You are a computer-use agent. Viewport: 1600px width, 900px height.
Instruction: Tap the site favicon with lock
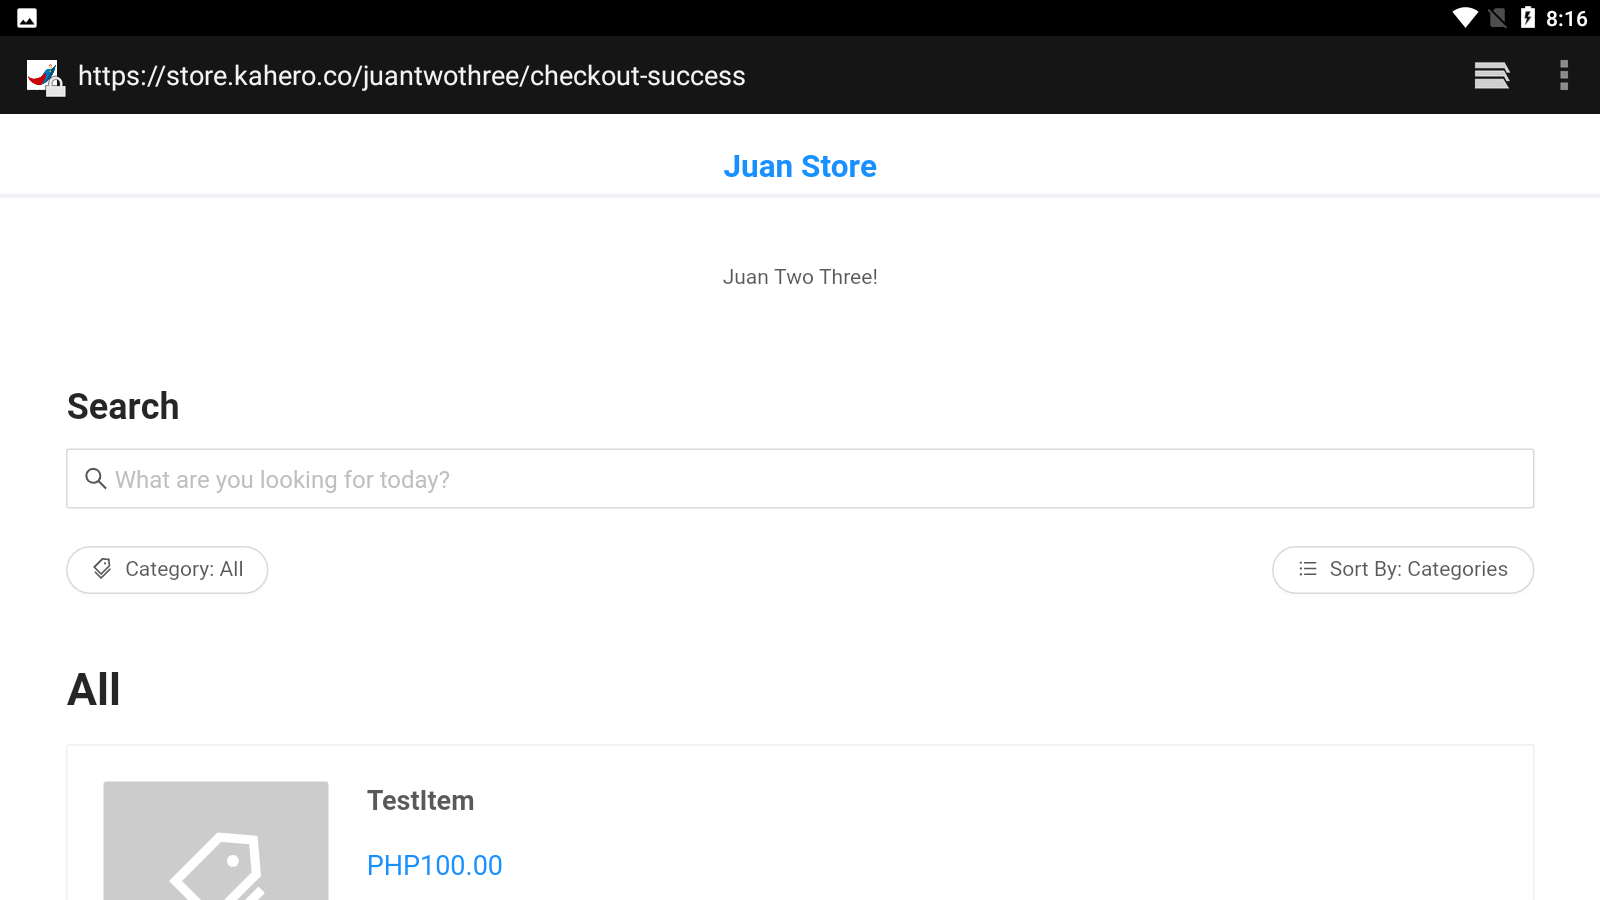[x=45, y=77]
